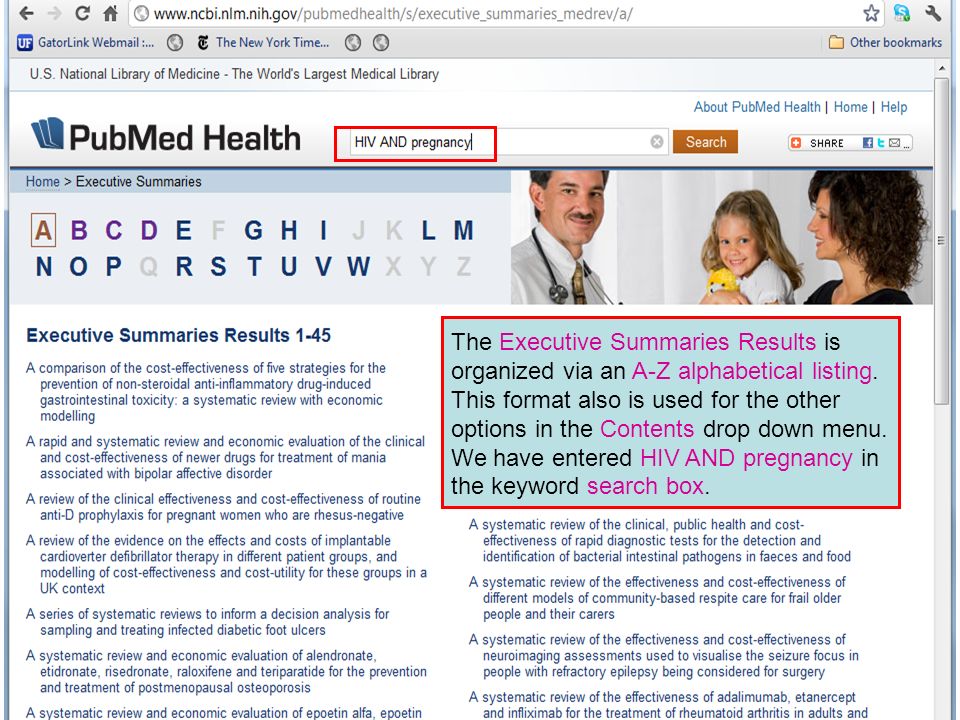Share the page on Facebook
Viewport: 960px width, 720px height.
pos(868,143)
